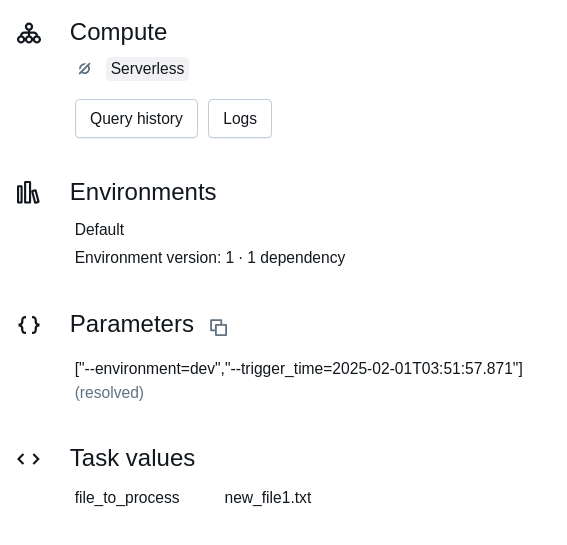Screen dimensions: 567x545
Task: Open Query history
Action: (136, 119)
